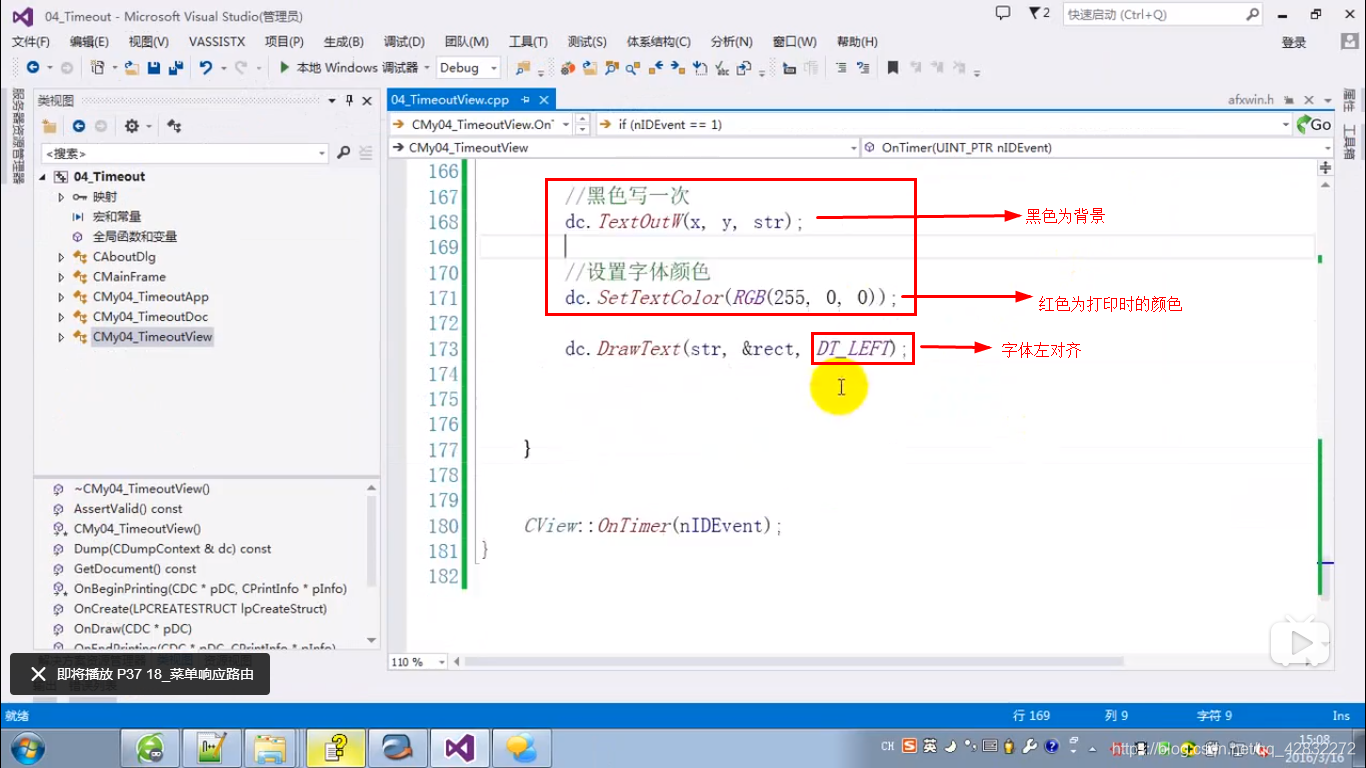The width and height of the screenshot is (1366, 768).
Task: Expand the CMy04_TimeoutApp class node
Action: (x=61, y=297)
